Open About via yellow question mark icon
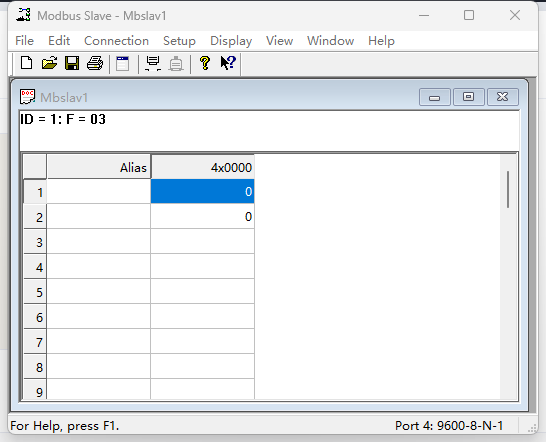The width and height of the screenshot is (546, 442). pyautogui.click(x=205, y=63)
